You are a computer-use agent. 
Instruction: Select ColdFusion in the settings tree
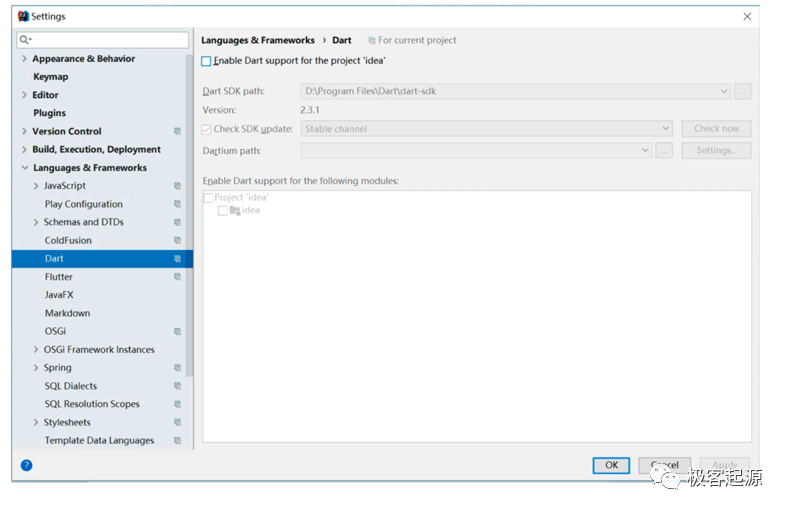[68, 240]
